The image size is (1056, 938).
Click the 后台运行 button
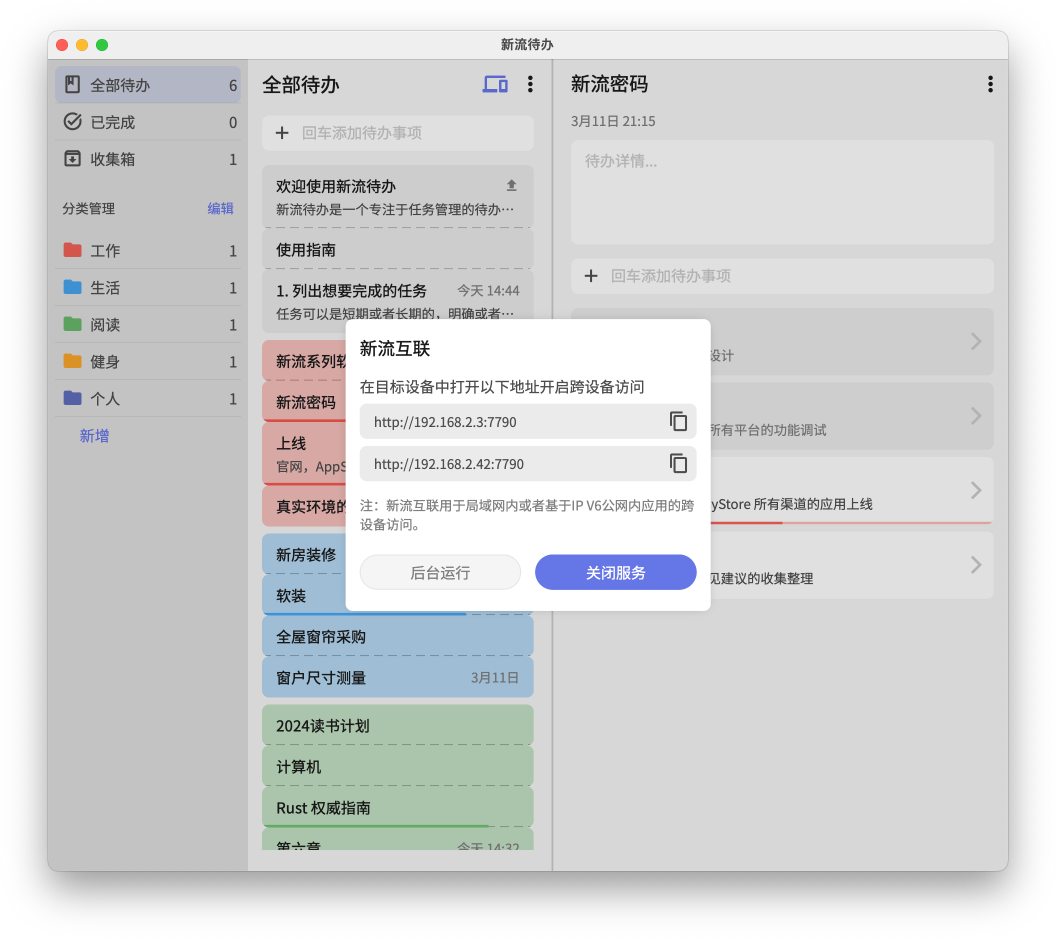coord(440,572)
